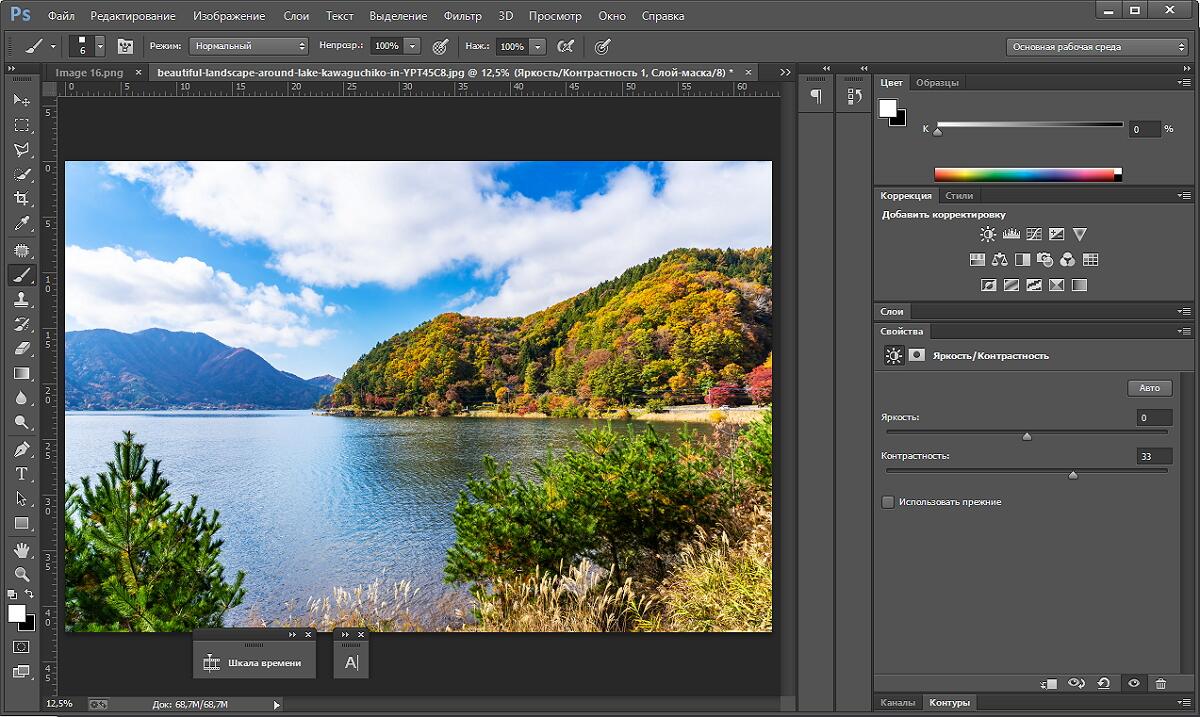The width and height of the screenshot is (1200, 717).
Task: Open the Непрозр. opacity dropdown arrow
Action: click(x=412, y=46)
